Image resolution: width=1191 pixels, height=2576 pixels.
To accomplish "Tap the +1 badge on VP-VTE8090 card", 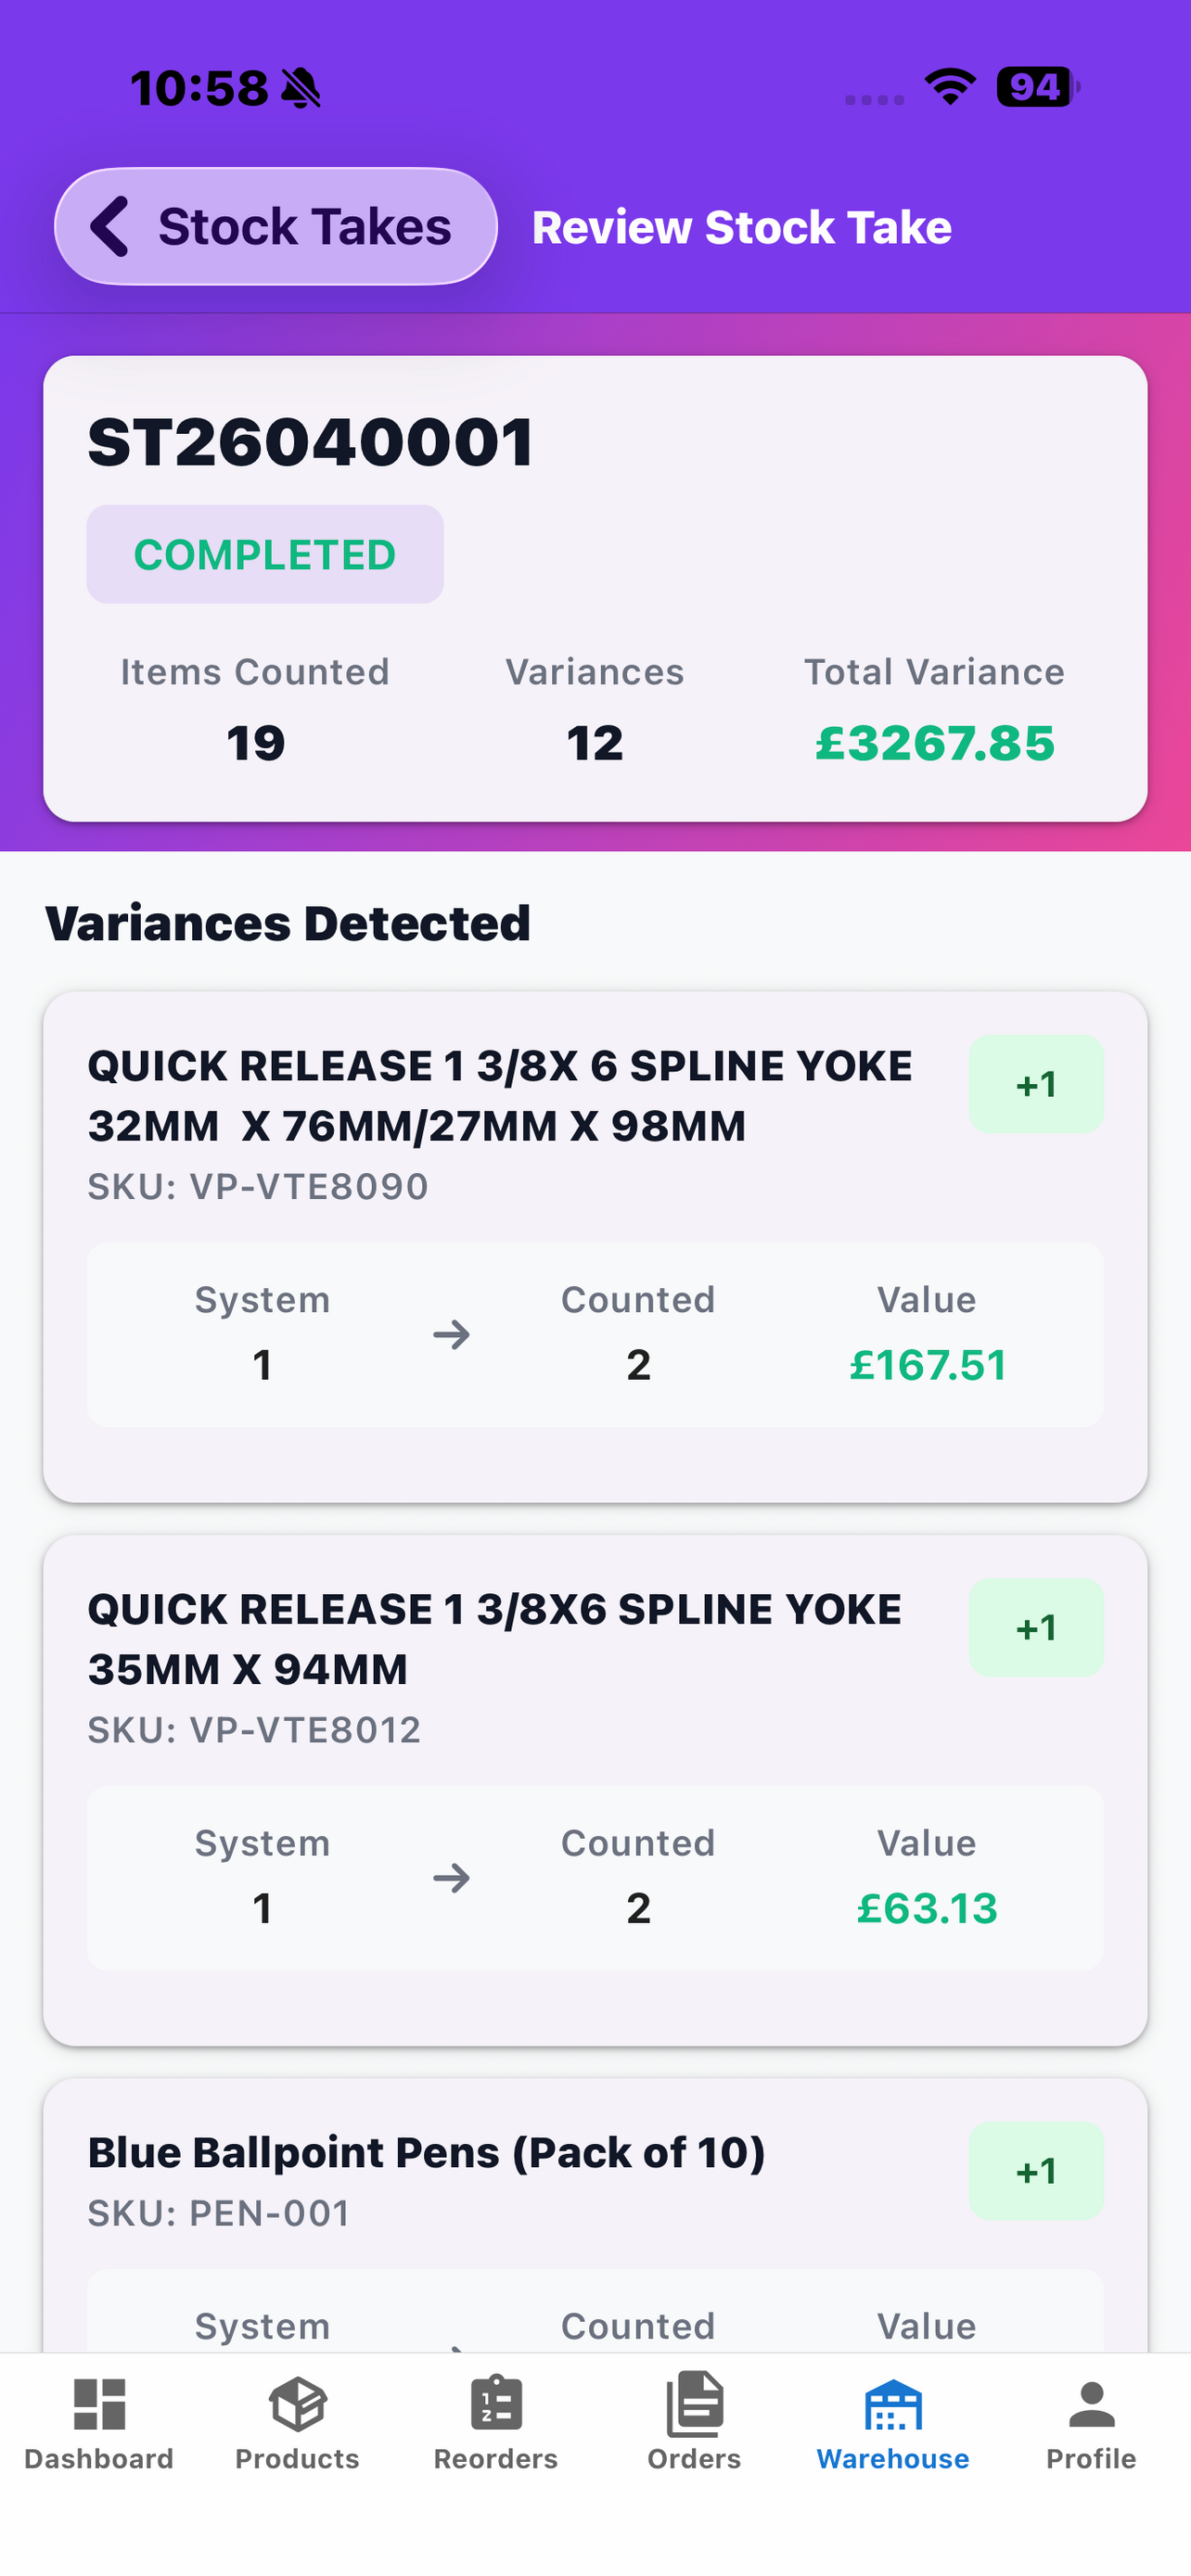I will point(1036,1084).
